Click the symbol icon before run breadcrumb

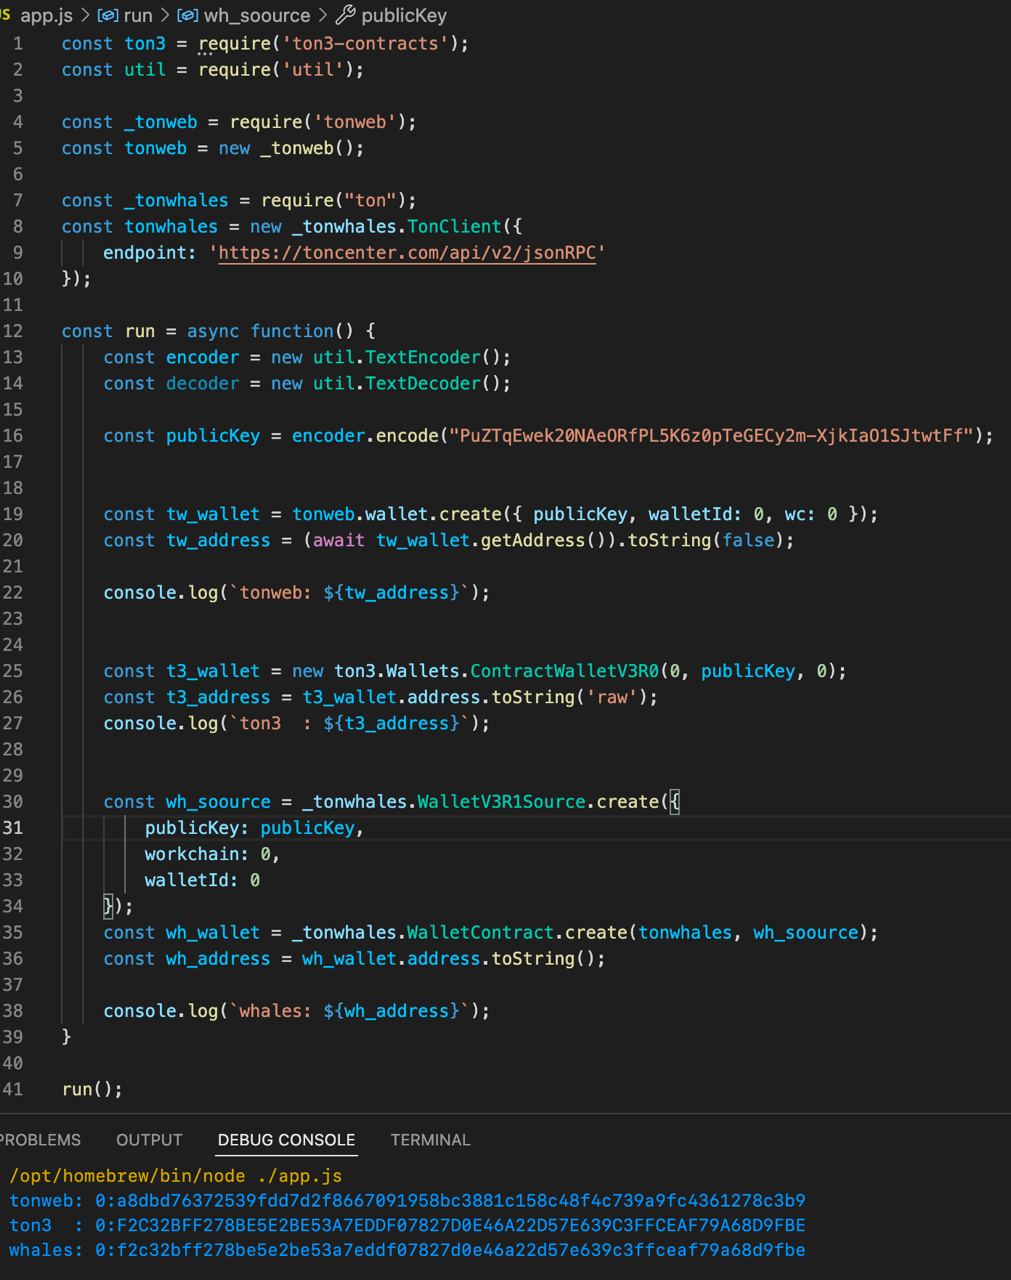coord(108,15)
